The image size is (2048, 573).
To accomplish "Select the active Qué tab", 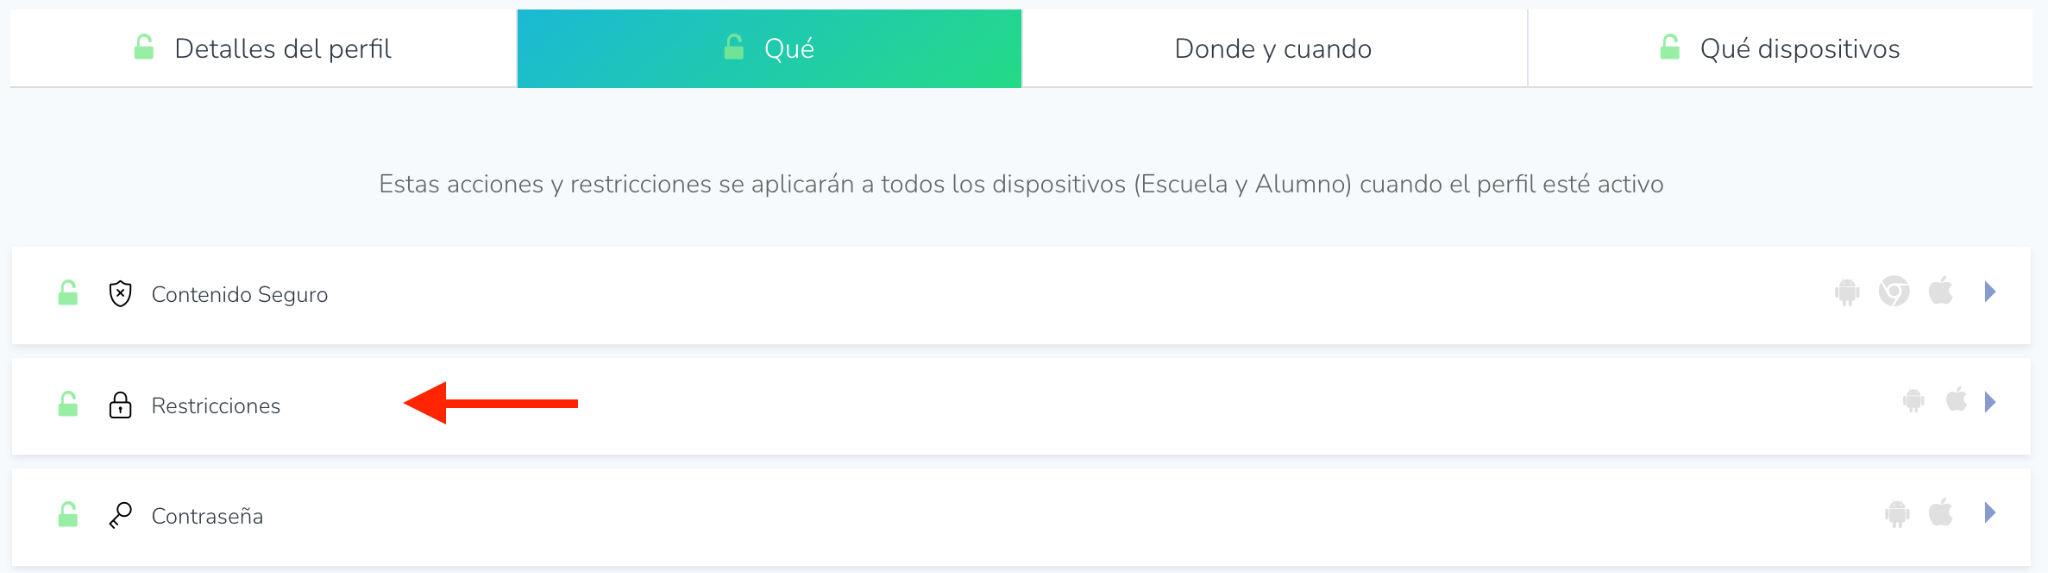I will click(769, 48).
